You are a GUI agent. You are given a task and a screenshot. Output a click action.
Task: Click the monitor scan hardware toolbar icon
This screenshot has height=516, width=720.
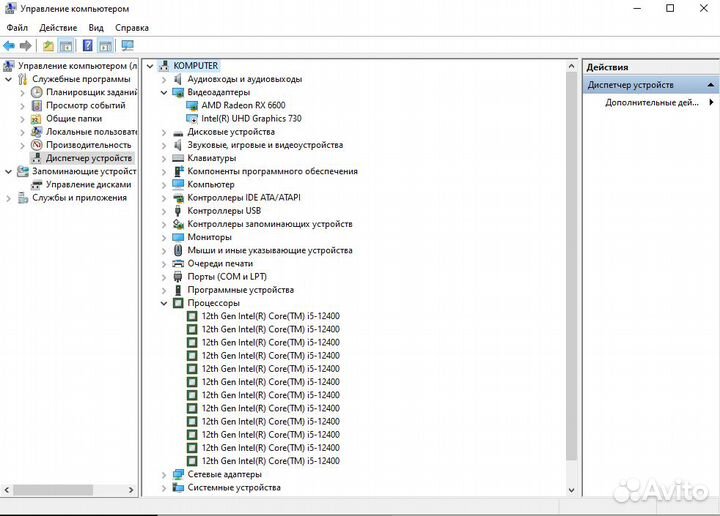(x=128, y=46)
